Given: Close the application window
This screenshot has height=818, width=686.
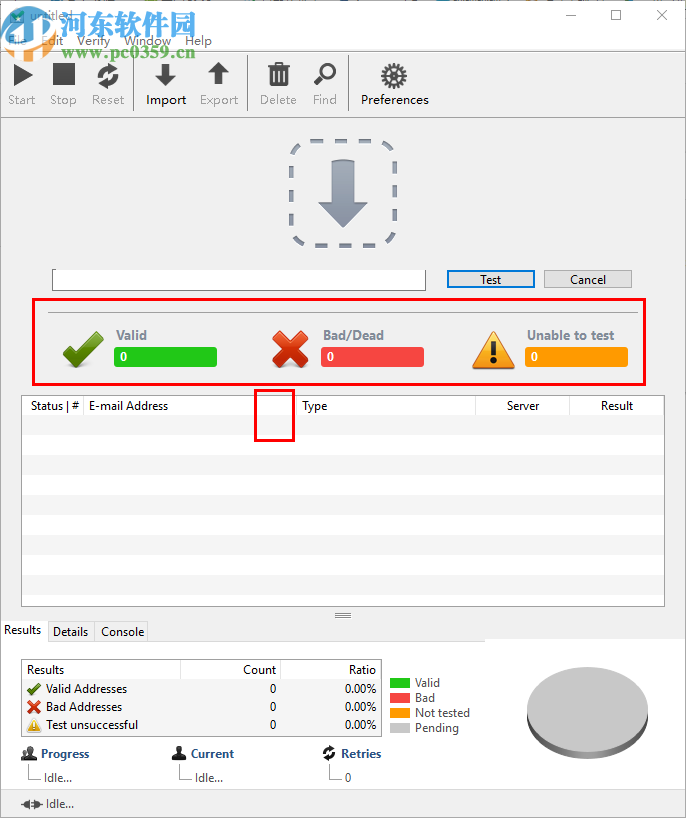Looking at the screenshot, I should tap(662, 15).
